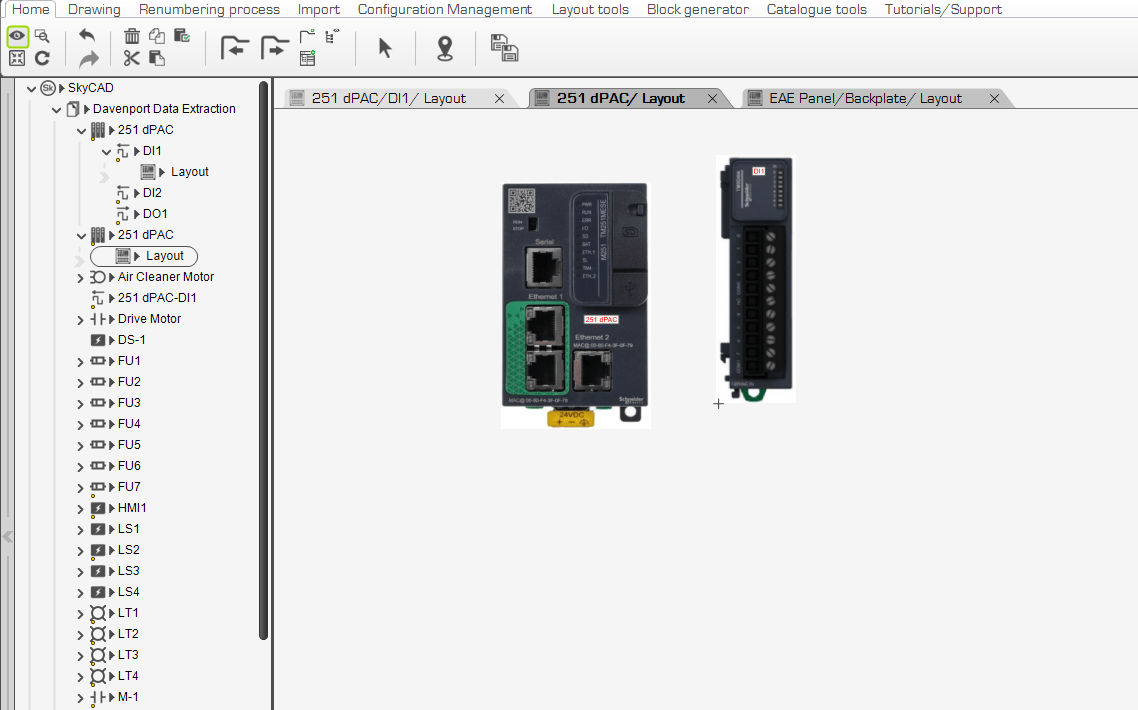Click the refresh/reload icon below undo
This screenshot has height=710, width=1138.
tap(42, 58)
